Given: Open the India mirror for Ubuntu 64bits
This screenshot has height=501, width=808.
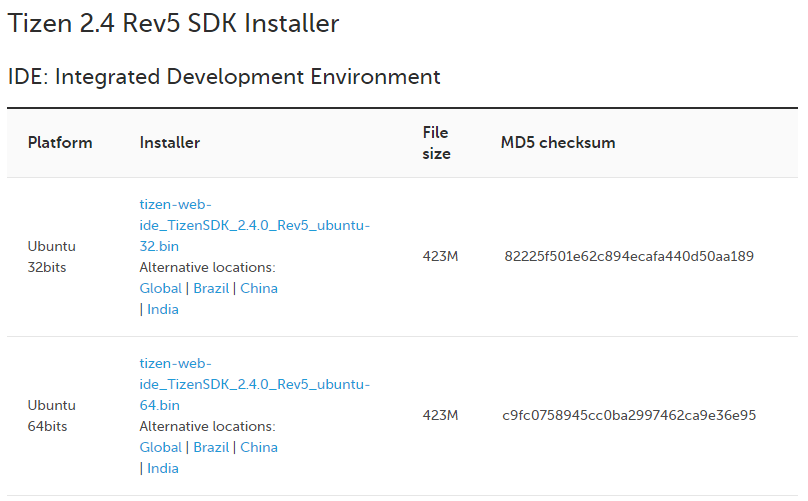Looking at the screenshot, I should tap(163, 468).
